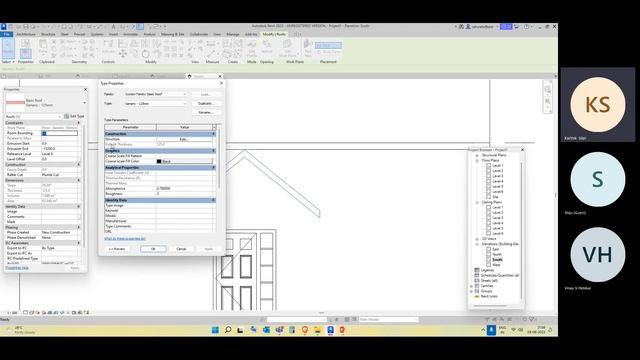
Task: Expand the 3D Views tree node
Action: pyautogui.click(x=477, y=239)
